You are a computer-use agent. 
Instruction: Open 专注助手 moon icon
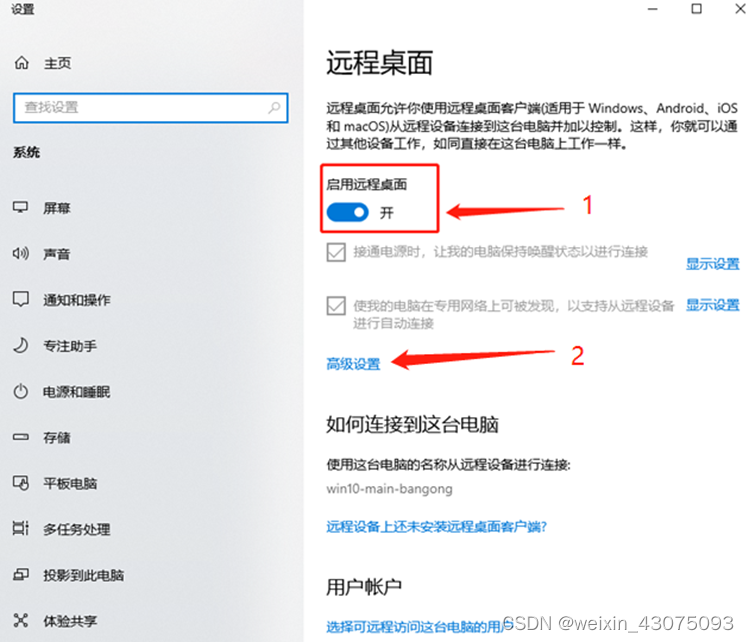pyautogui.click(x=21, y=345)
